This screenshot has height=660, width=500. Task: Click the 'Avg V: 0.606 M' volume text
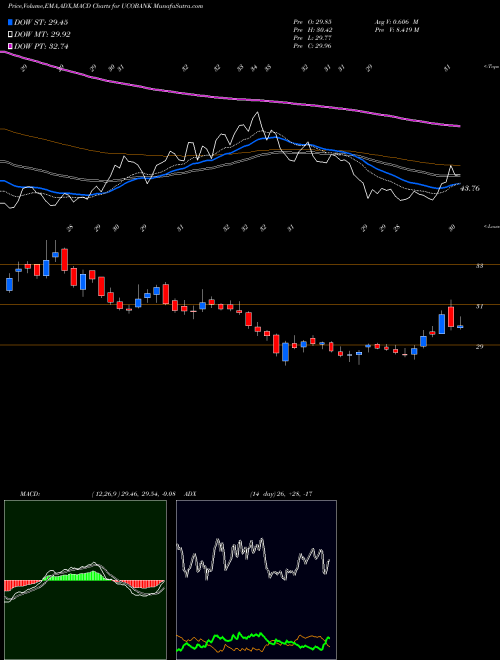pos(396,22)
